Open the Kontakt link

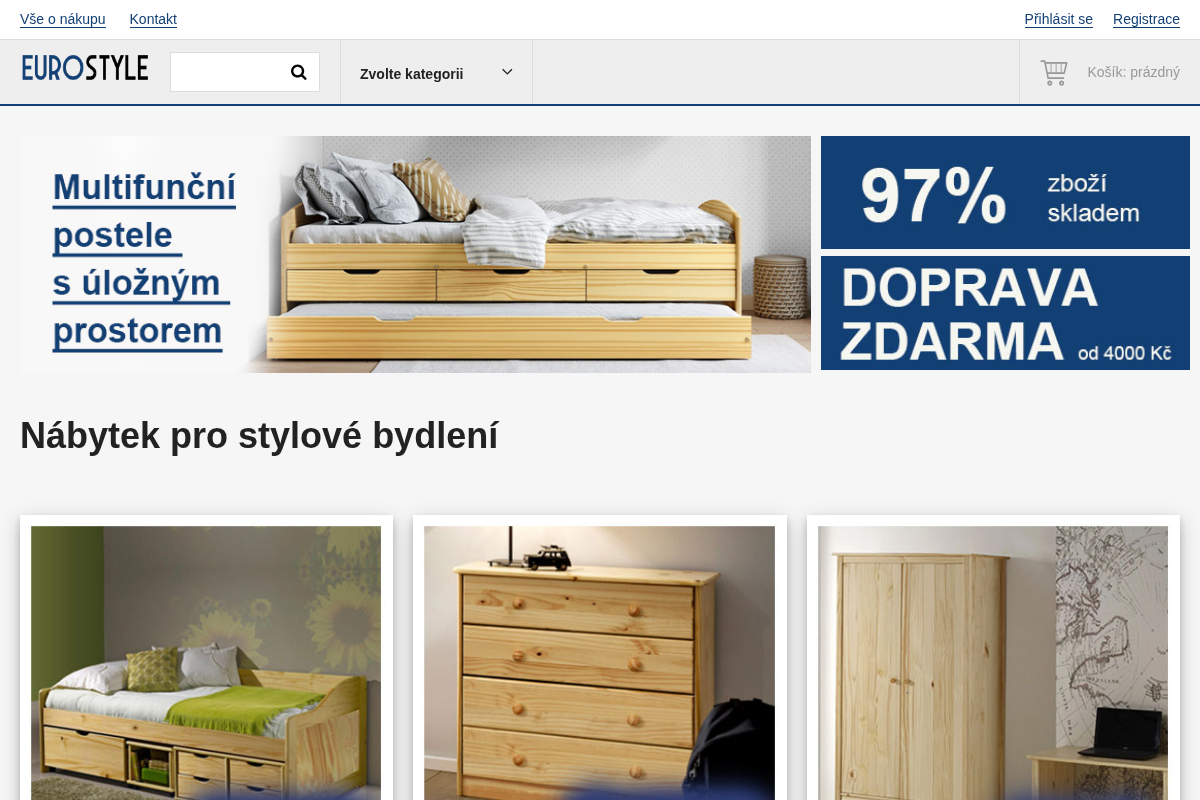(153, 19)
